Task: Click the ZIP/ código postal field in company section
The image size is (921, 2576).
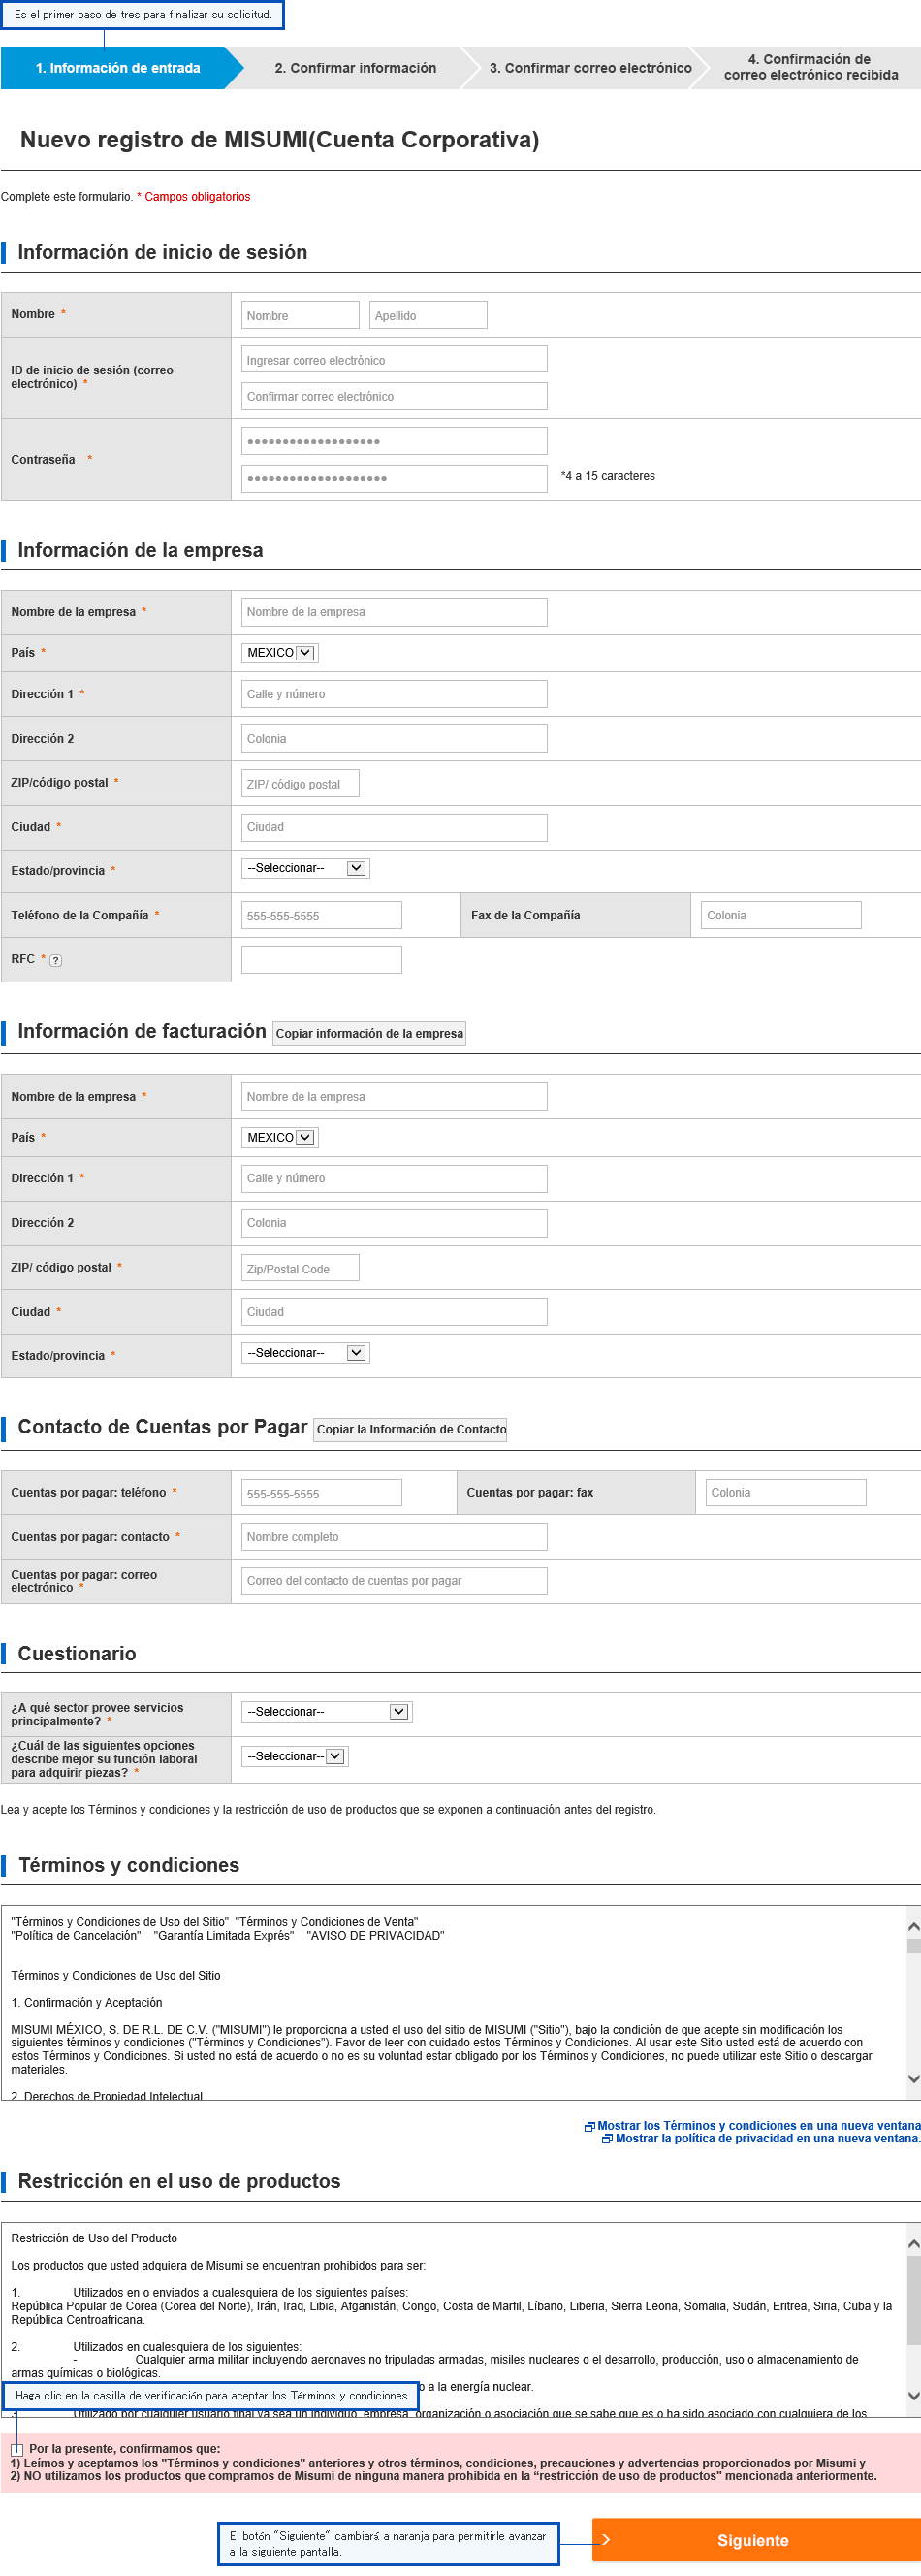Action: point(300,784)
